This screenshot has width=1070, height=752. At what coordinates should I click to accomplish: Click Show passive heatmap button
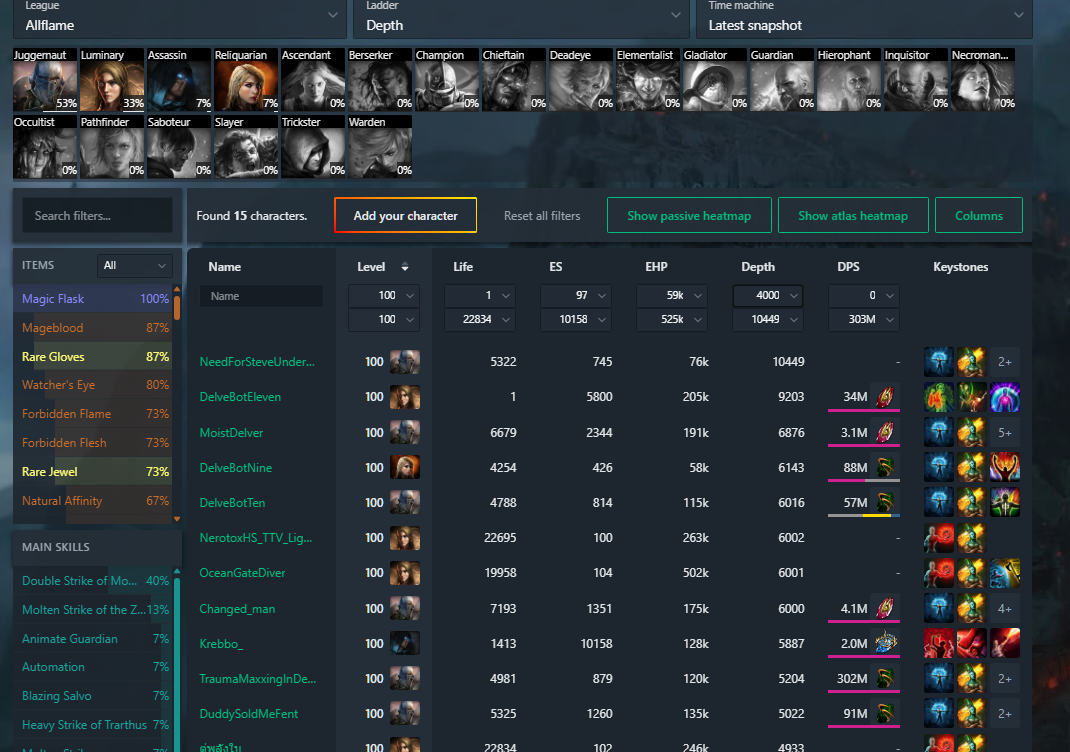click(x=689, y=215)
